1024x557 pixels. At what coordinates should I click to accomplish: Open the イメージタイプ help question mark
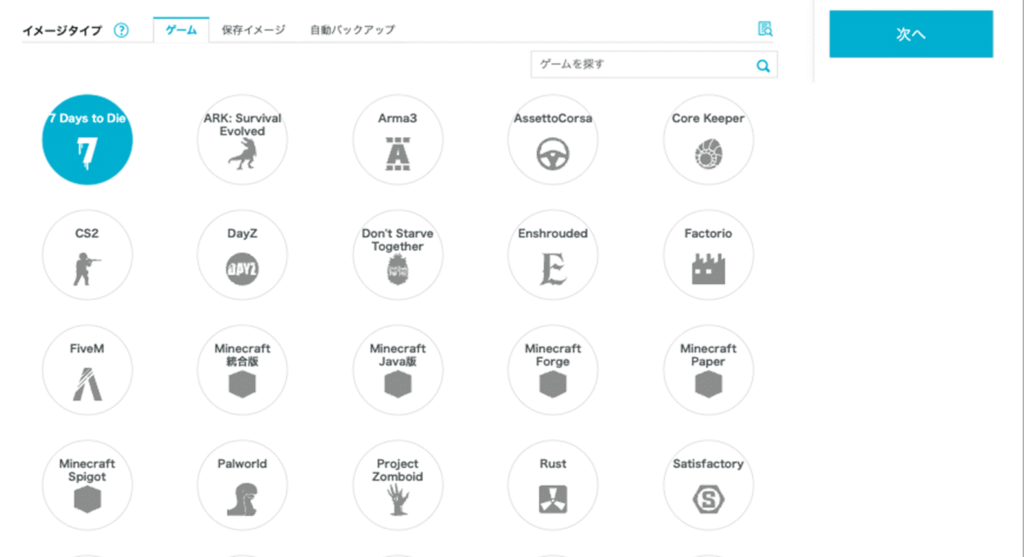click(121, 30)
